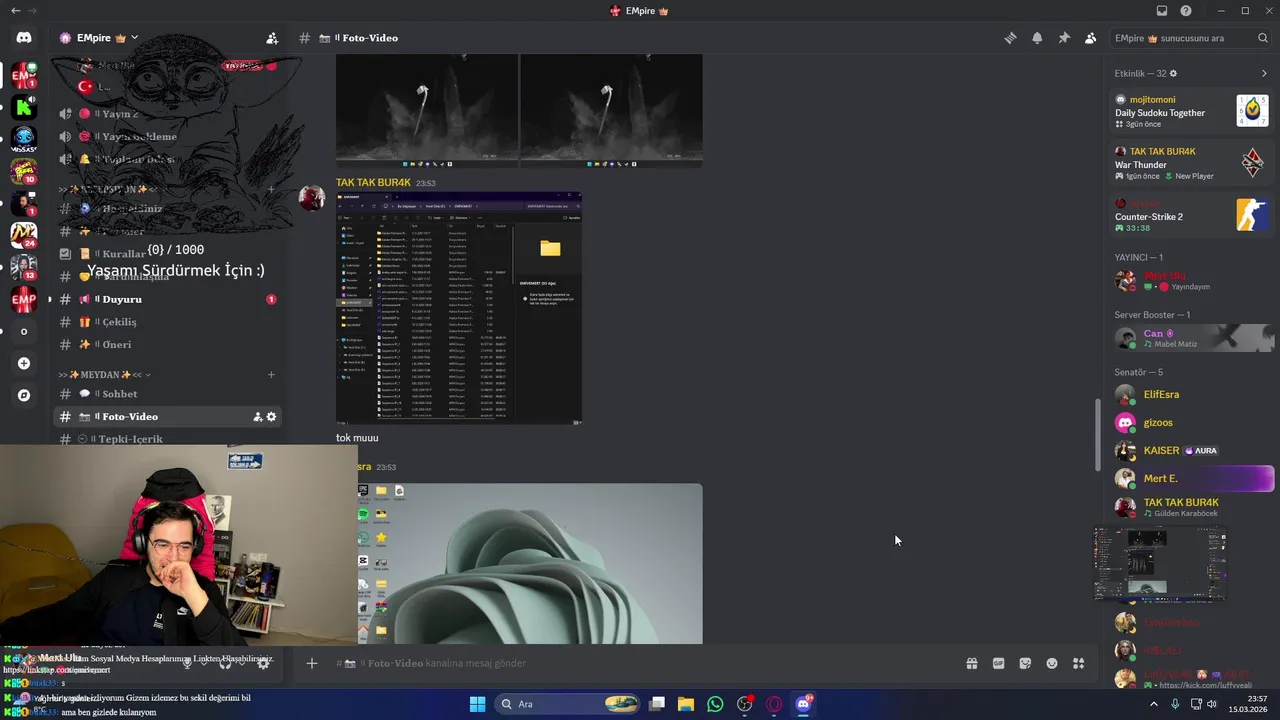
Task: Open the Inbox icon in title bar
Action: tap(1161, 11)
